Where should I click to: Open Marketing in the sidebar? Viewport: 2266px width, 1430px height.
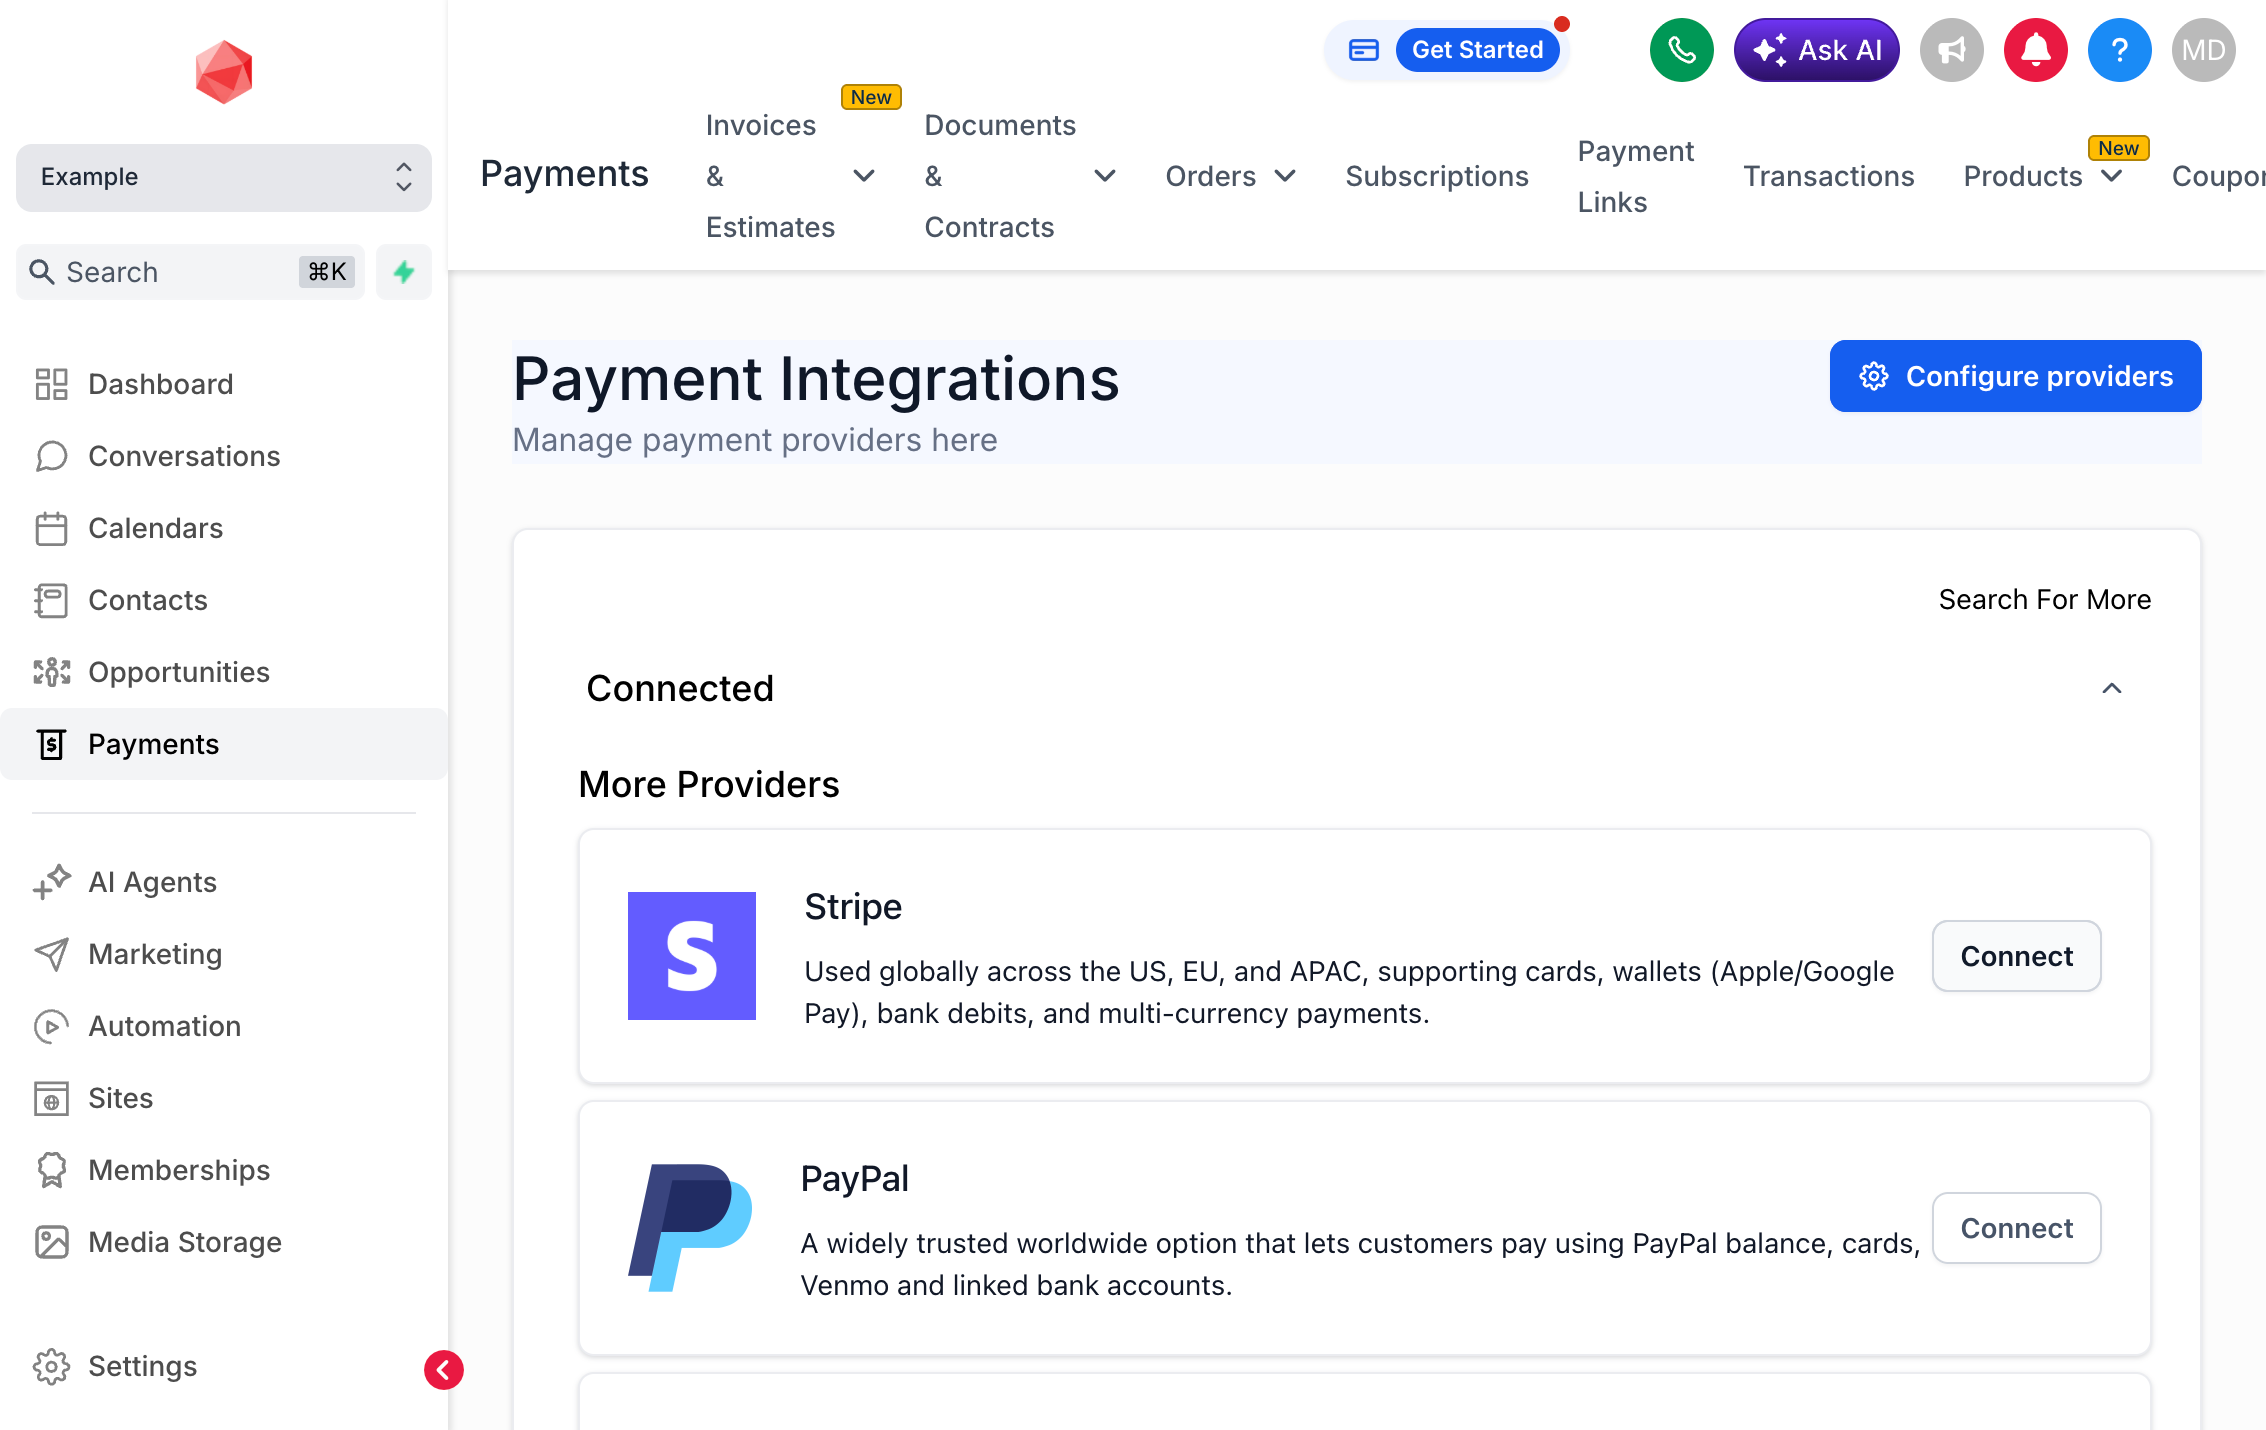point(224,954)
